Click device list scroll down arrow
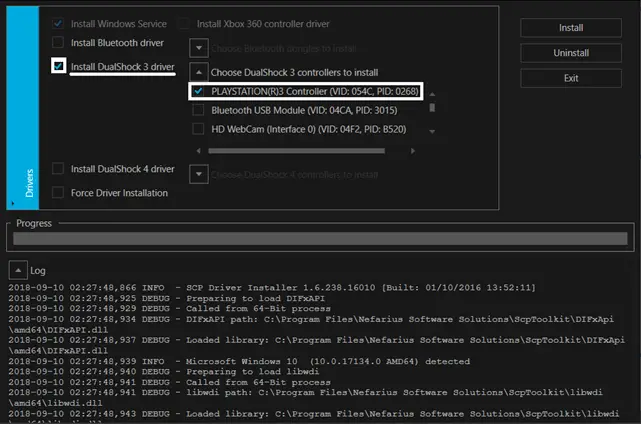Screen dimensions: 641x424 (x=432, y=132)
